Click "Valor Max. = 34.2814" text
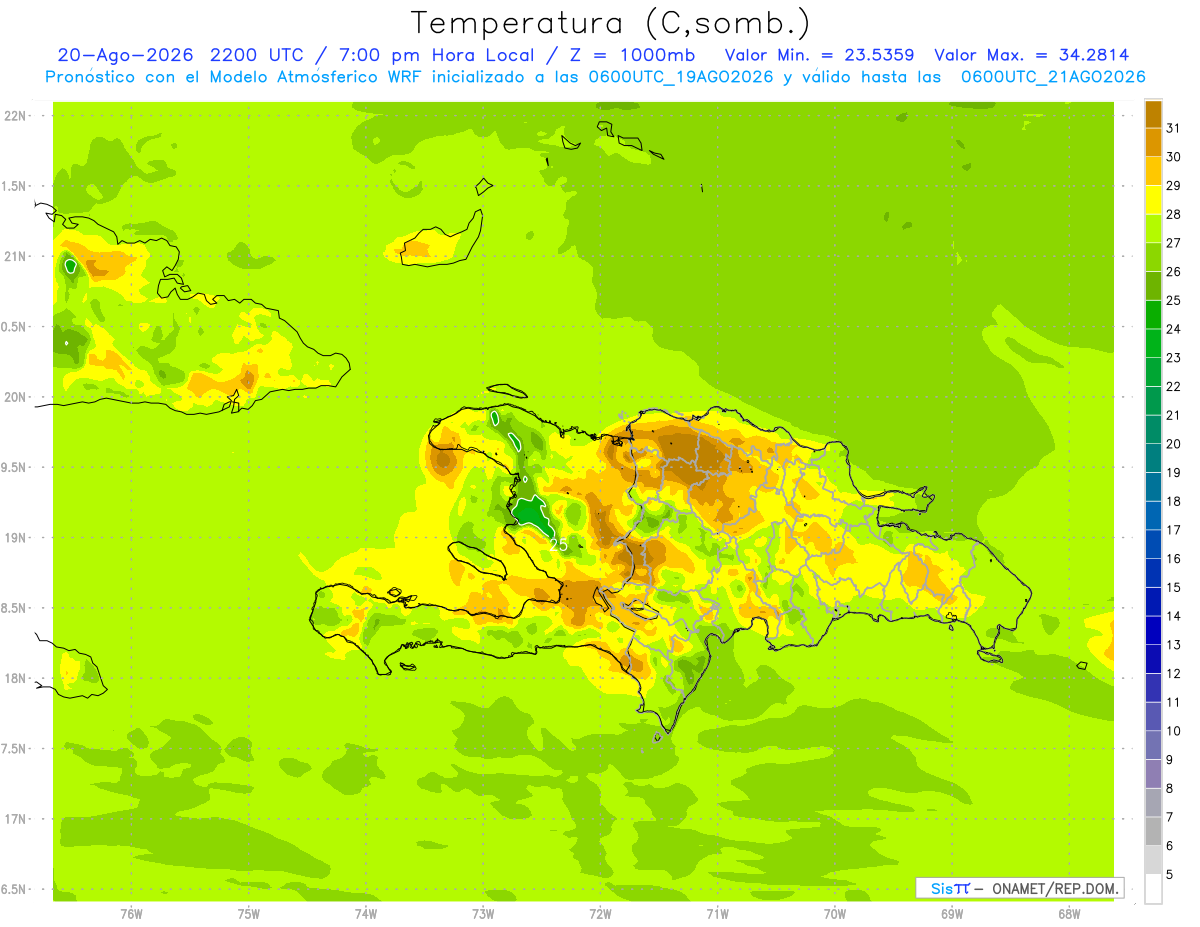 [1031, 55]
